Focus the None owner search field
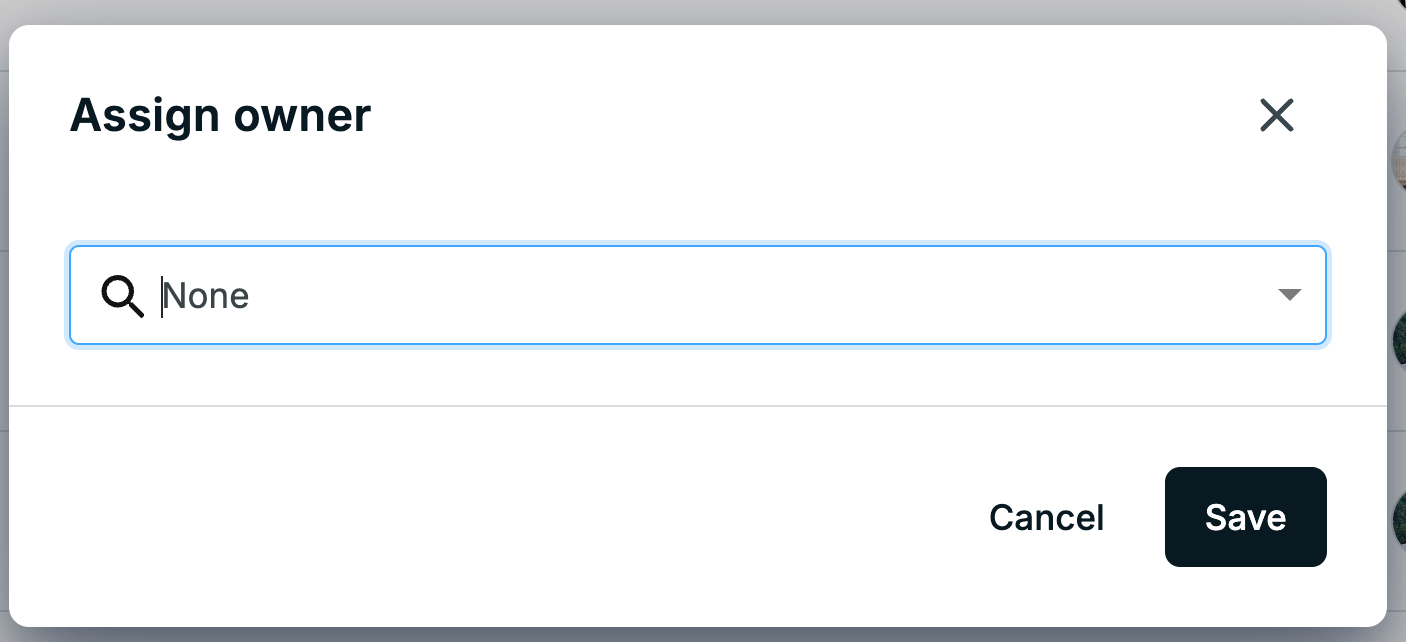 point(698,296)
